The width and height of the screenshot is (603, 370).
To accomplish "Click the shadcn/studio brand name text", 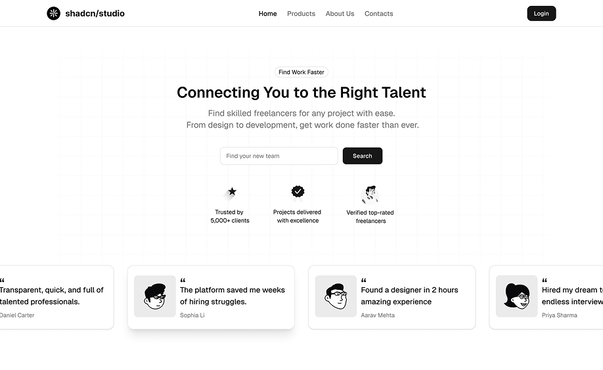I will 95,13.
